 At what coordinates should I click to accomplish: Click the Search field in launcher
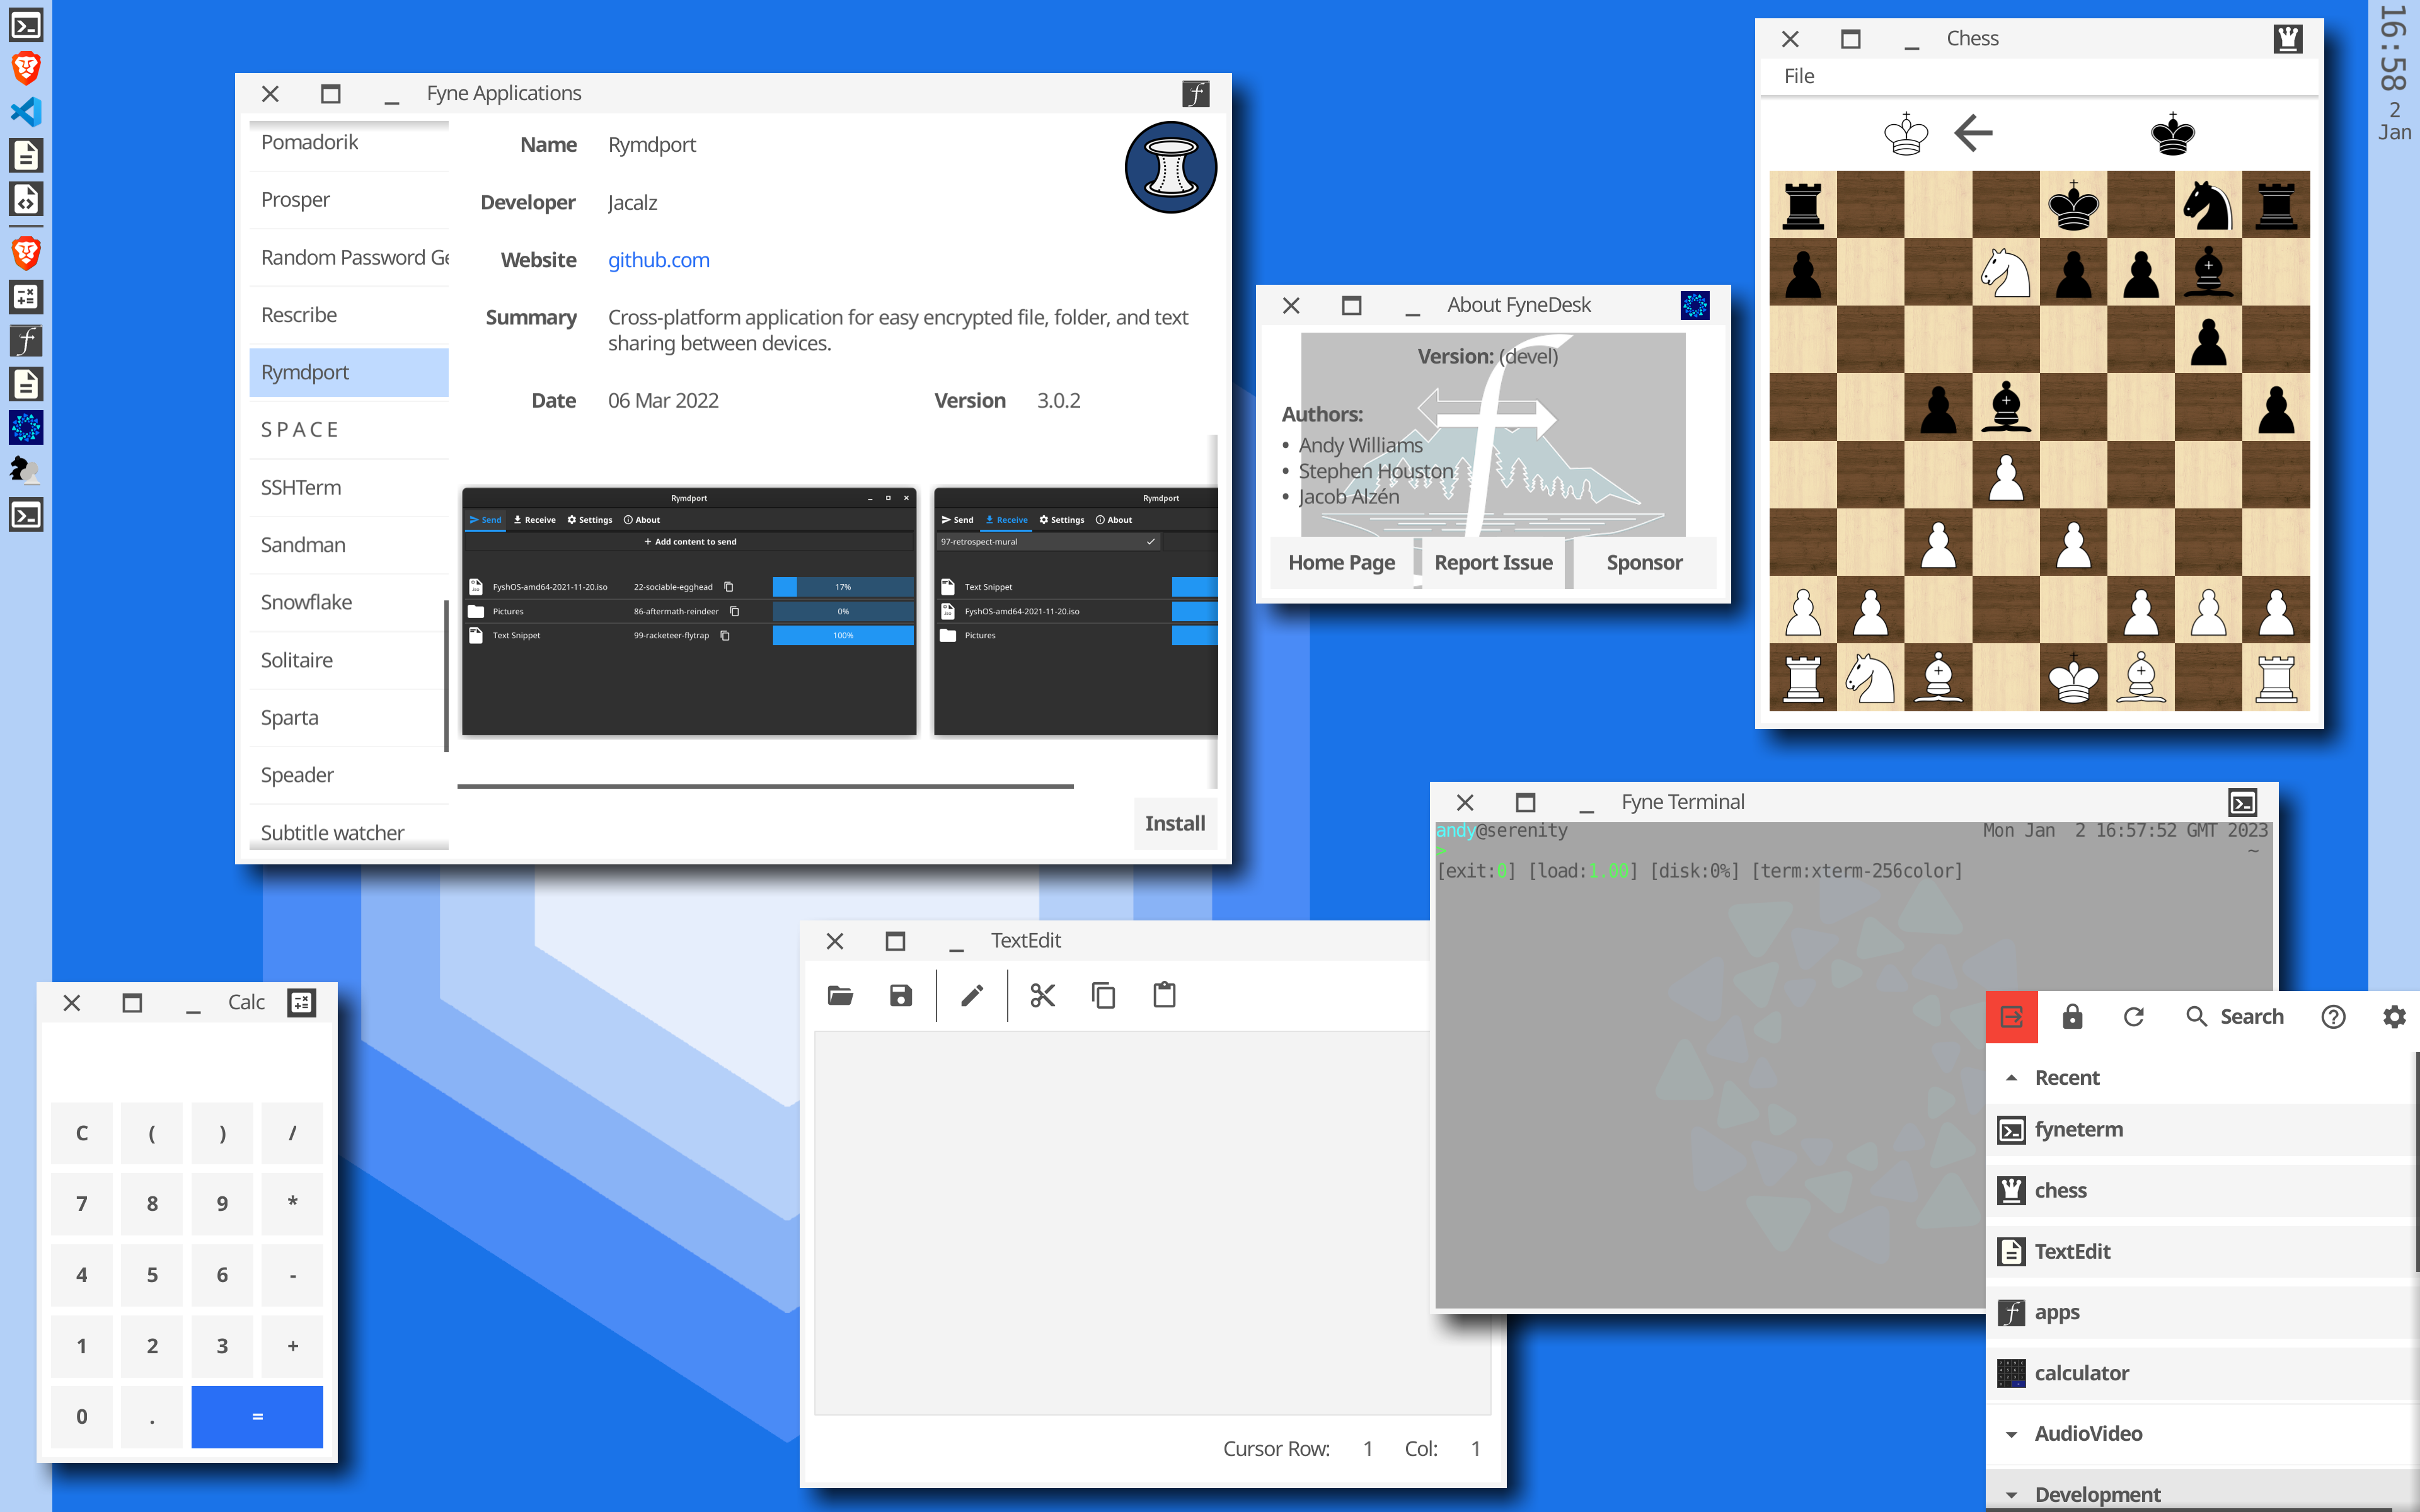point(2234,1017)
